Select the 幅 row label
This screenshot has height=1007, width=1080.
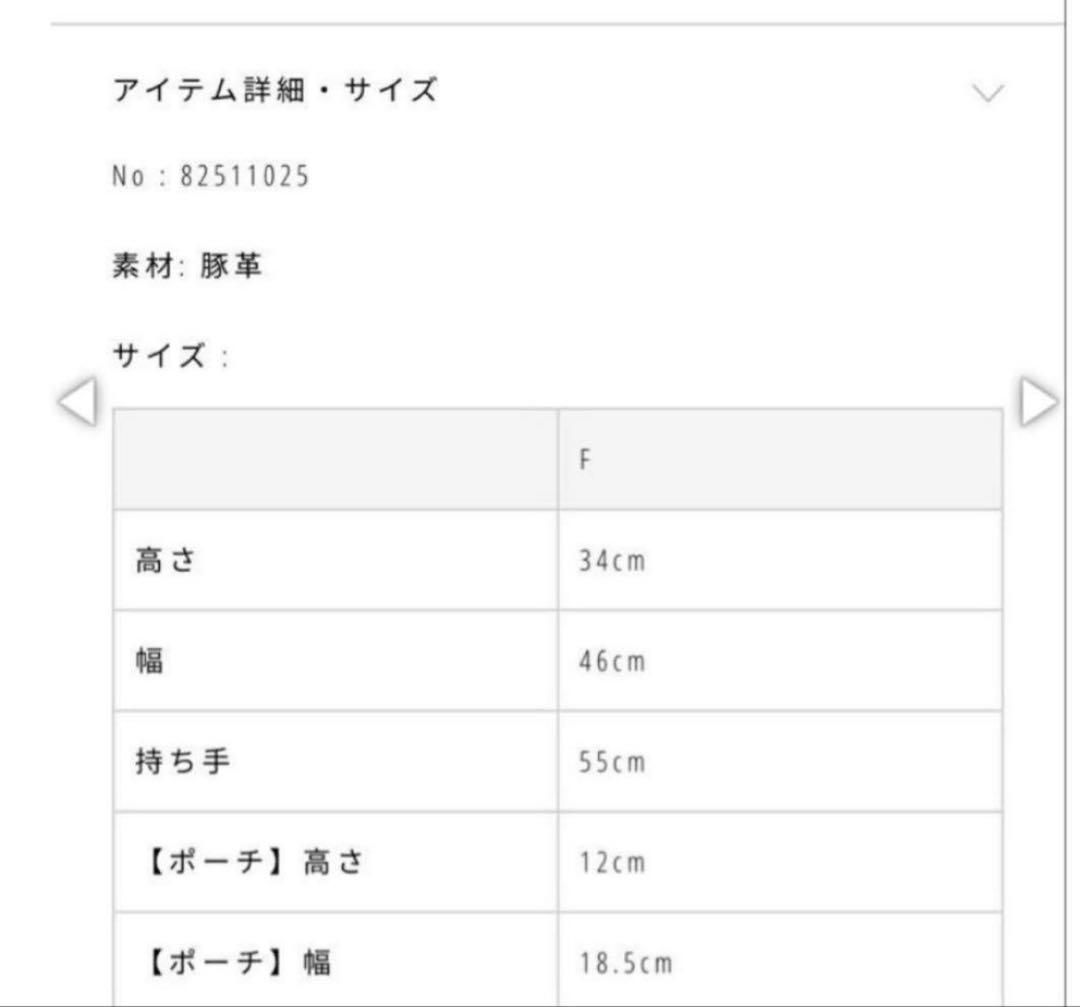(x=149, y=662)
